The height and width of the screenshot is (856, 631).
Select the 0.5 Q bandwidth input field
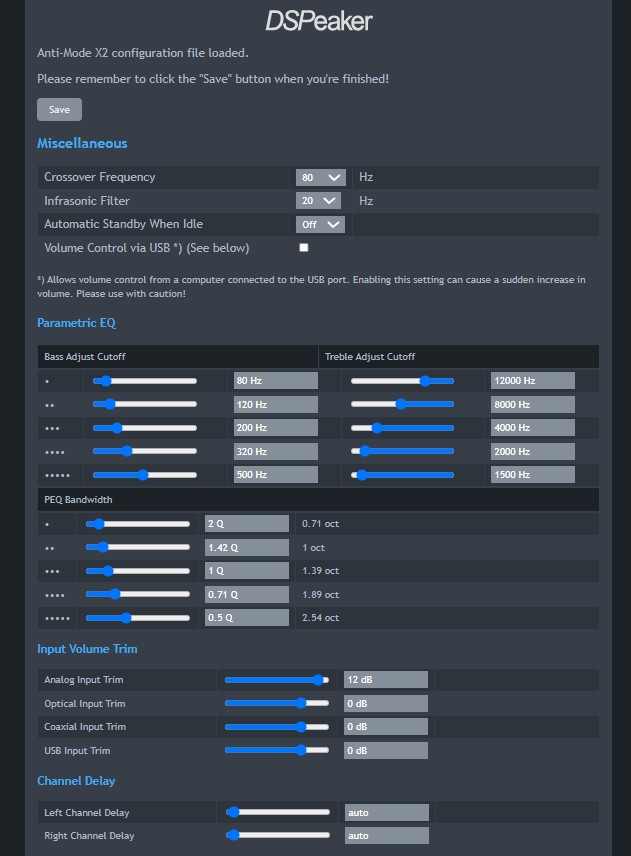coord(246,618)
